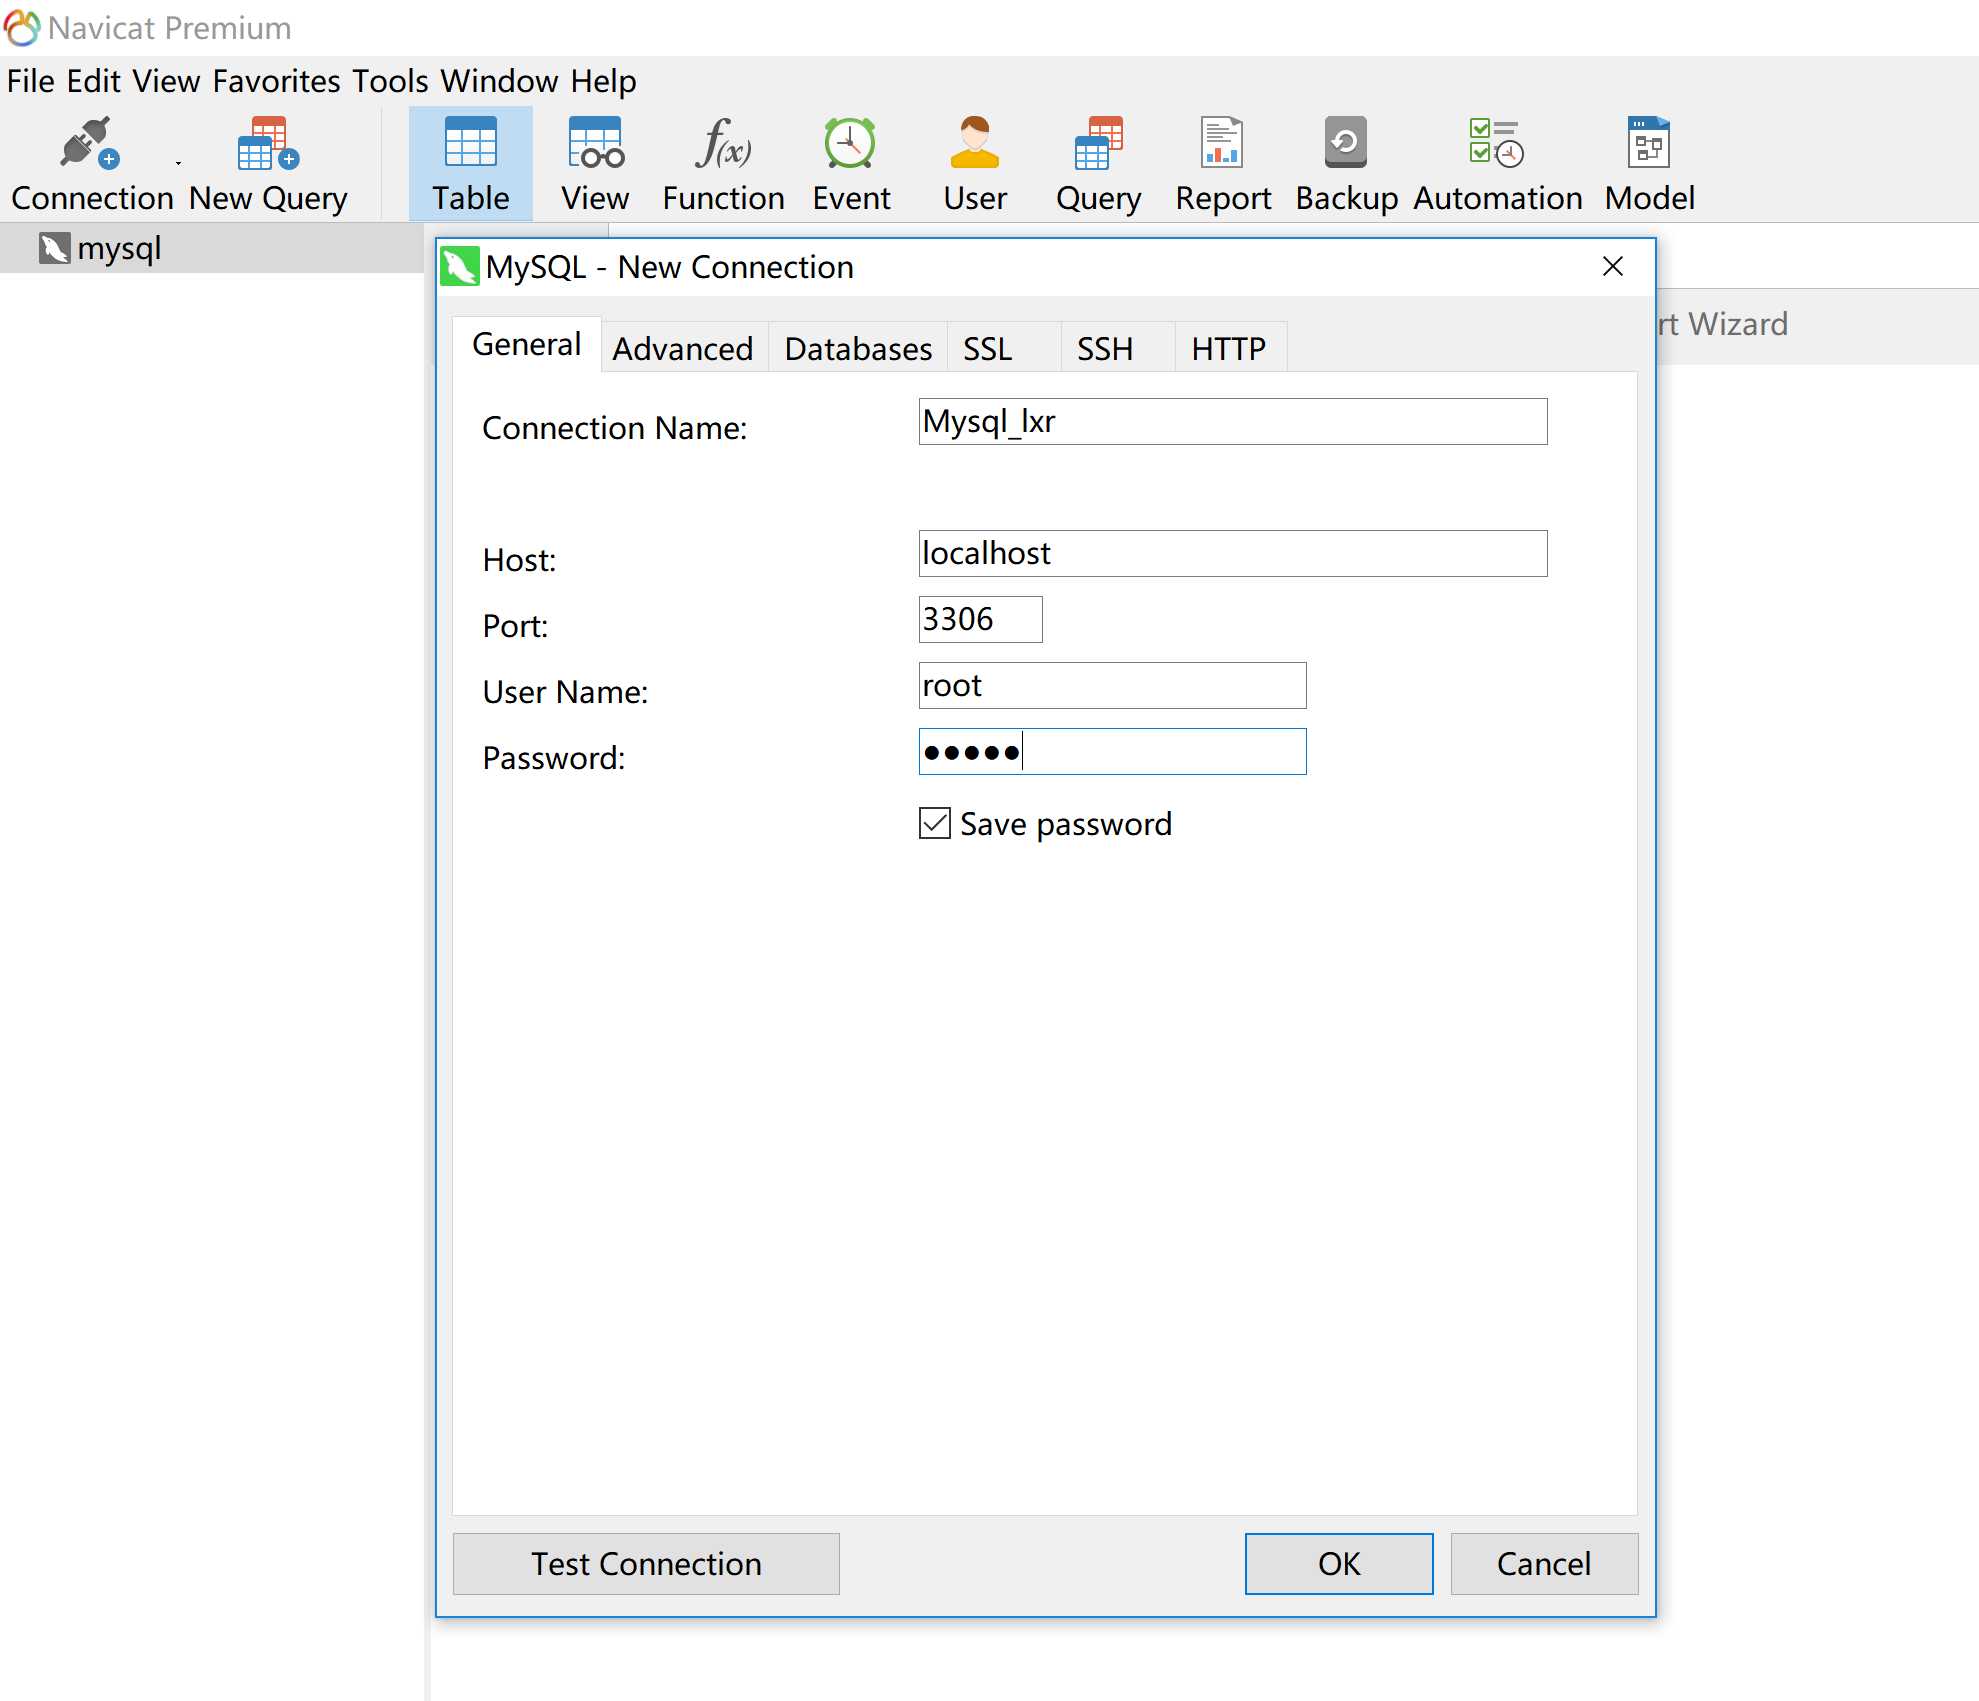Screen dimensions: 1979x1701
Task: Click the Connection Name input field
Action: click(1232, 422)
